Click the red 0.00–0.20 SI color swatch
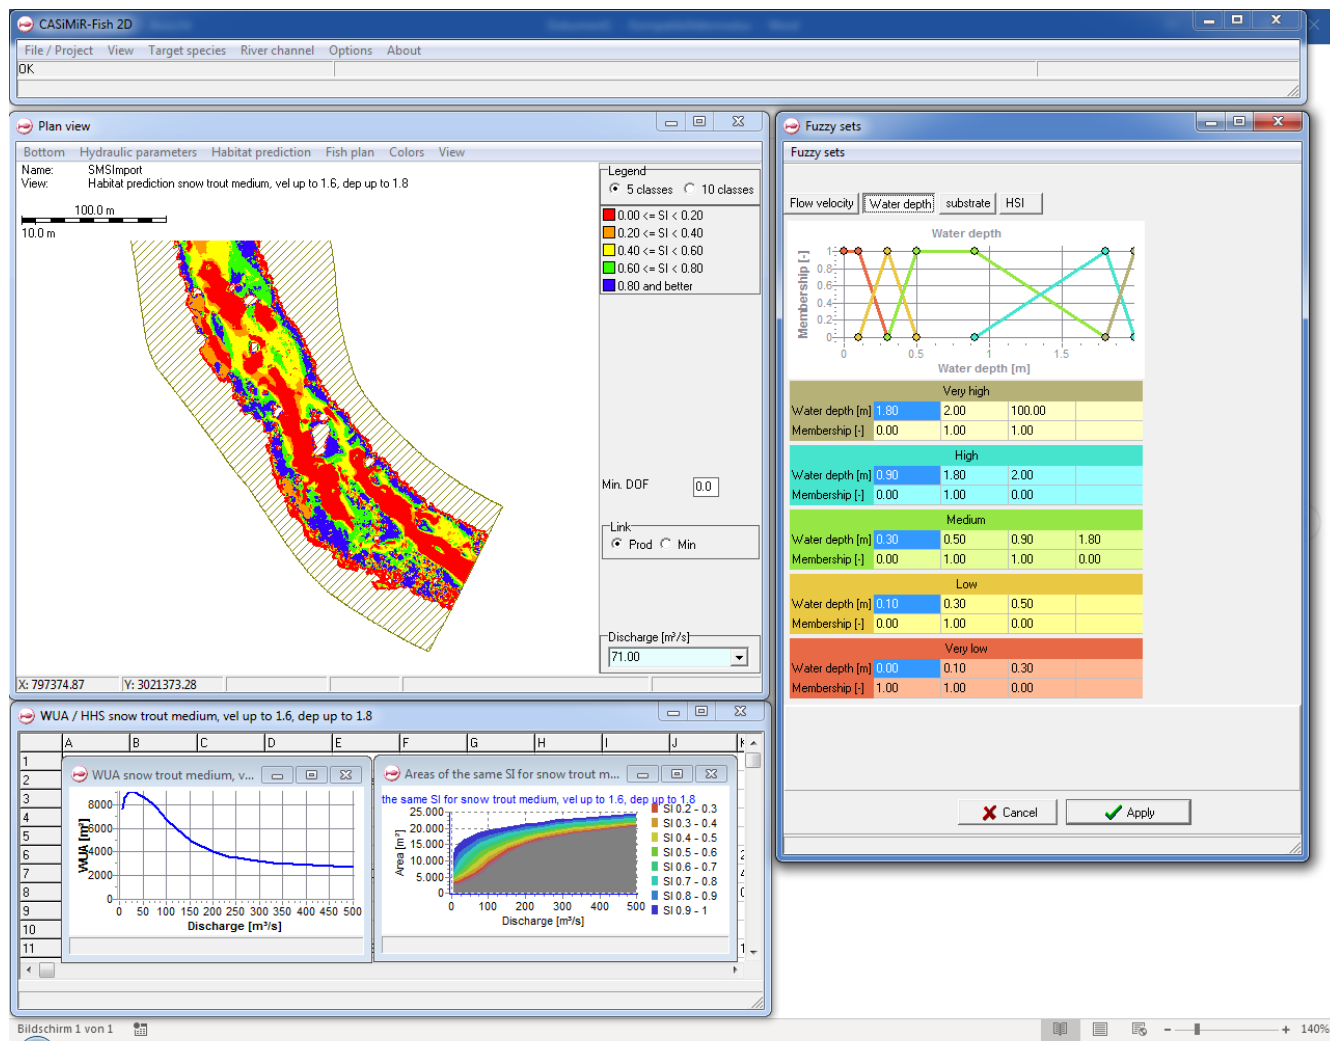Viewport: 1330px width, 1041px height. point(609,215)
